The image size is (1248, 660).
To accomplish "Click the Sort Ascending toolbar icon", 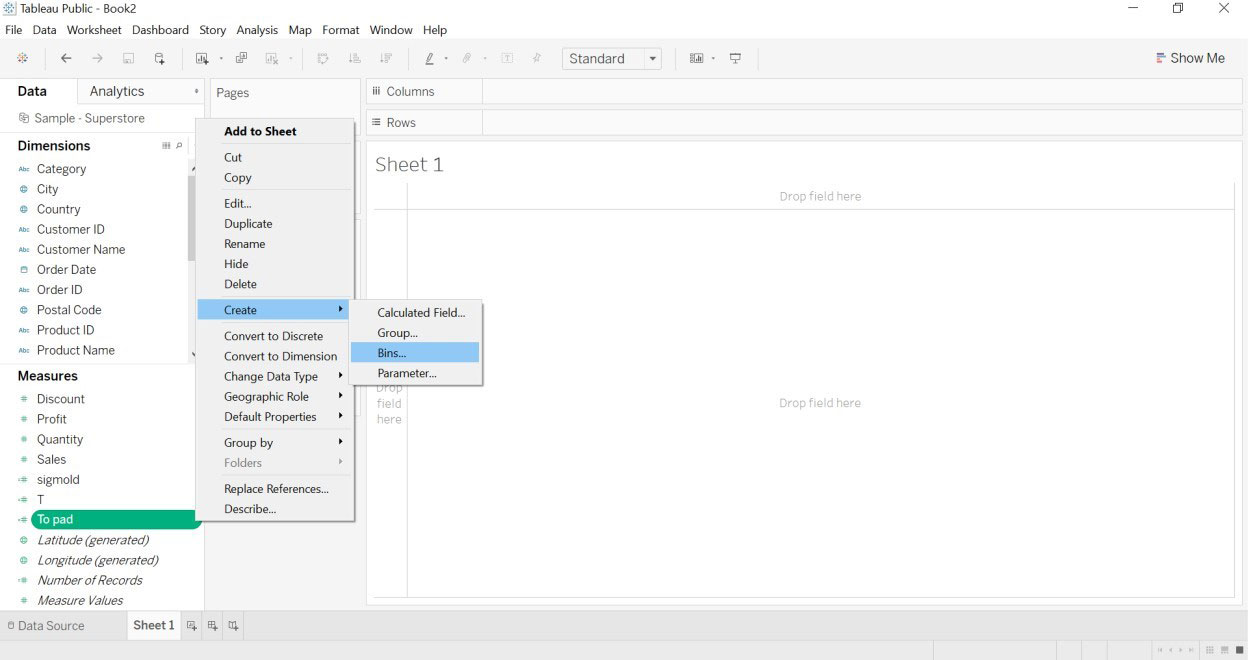I will point(354,59).
